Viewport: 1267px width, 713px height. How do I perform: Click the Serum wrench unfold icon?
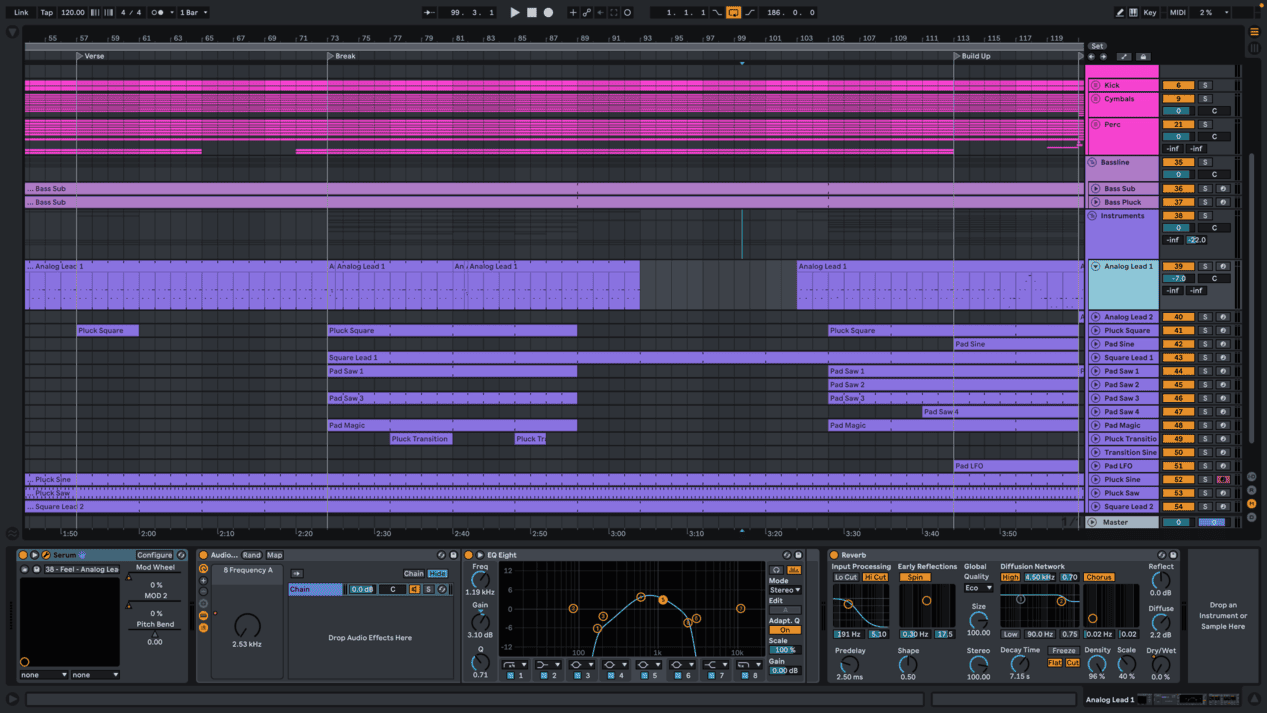(46, 555)
